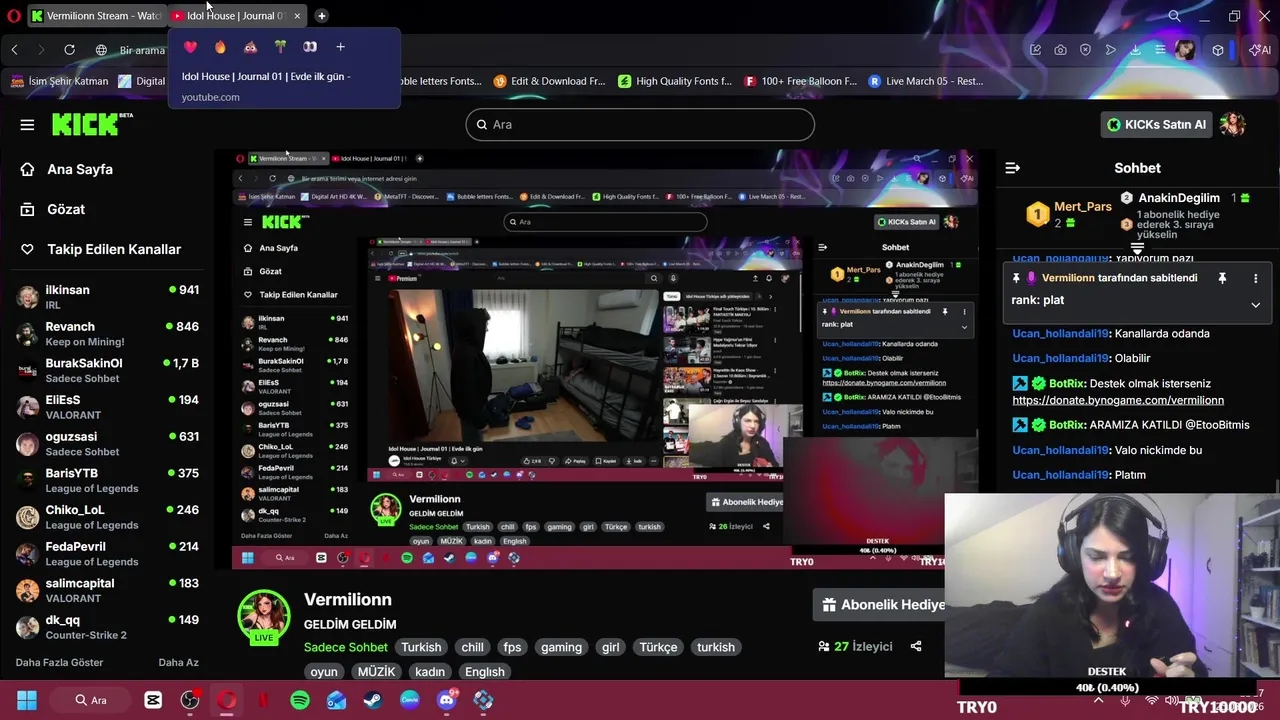Screen dimensions: 1280x720
Task: Open the Kick user avatar menu
Action: tap(1232, 124)
